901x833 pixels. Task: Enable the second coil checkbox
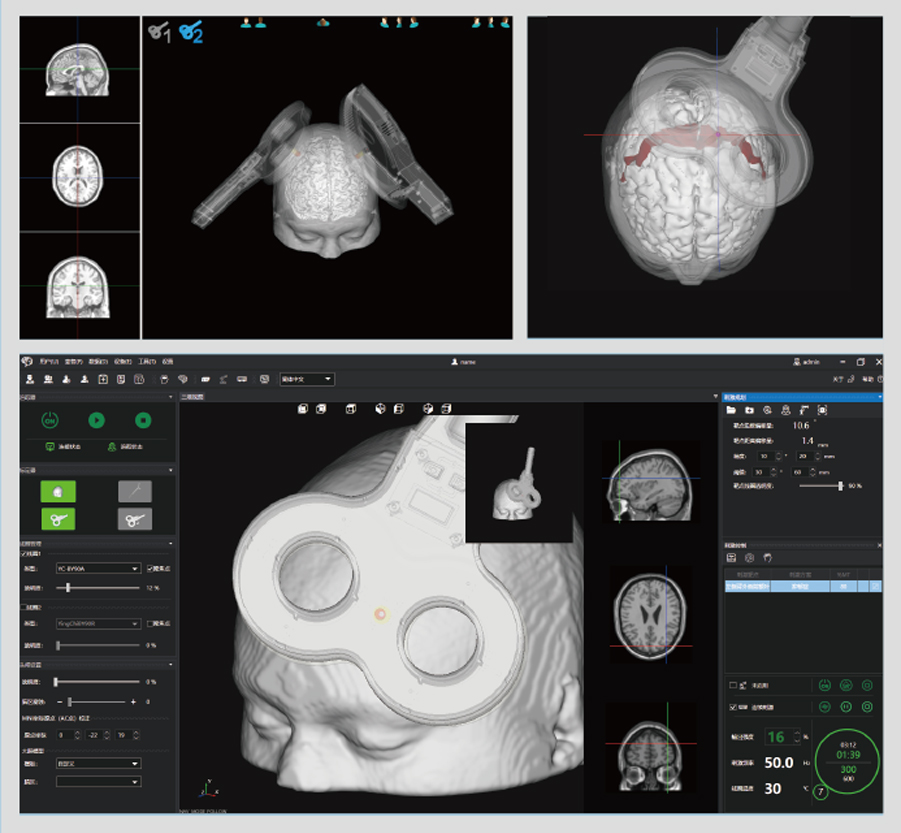(x=25, y=607)
